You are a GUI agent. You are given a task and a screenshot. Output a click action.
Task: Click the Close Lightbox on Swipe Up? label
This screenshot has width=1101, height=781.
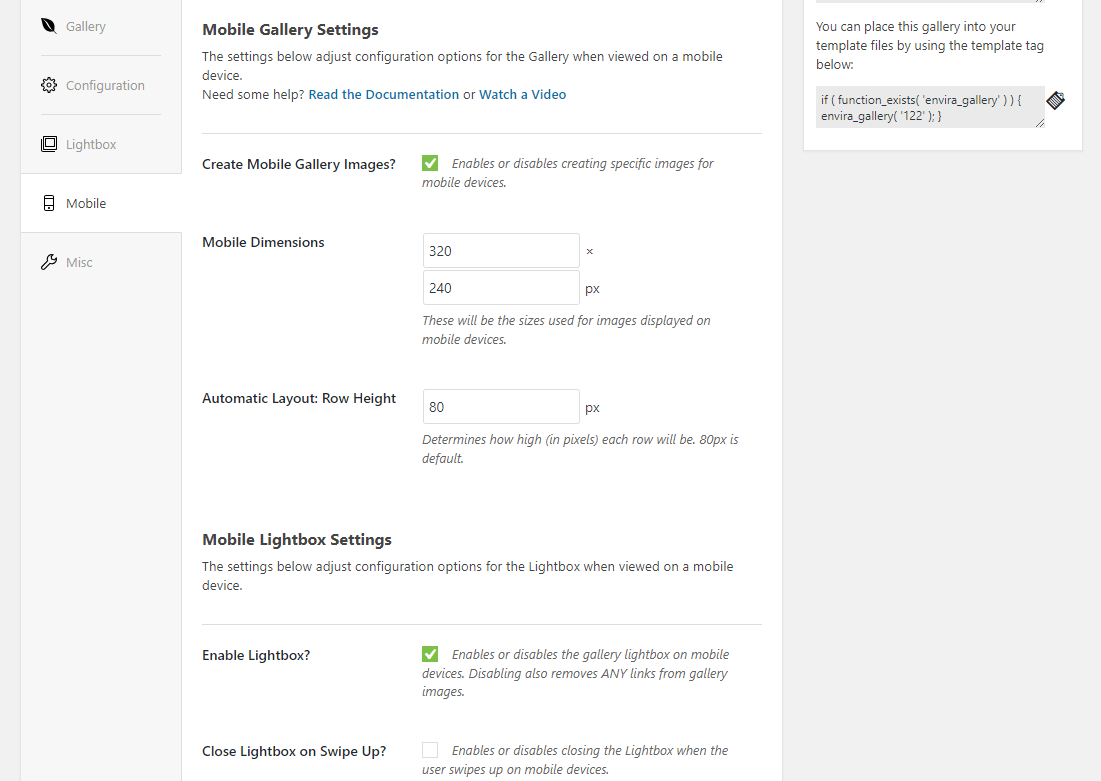294,752
